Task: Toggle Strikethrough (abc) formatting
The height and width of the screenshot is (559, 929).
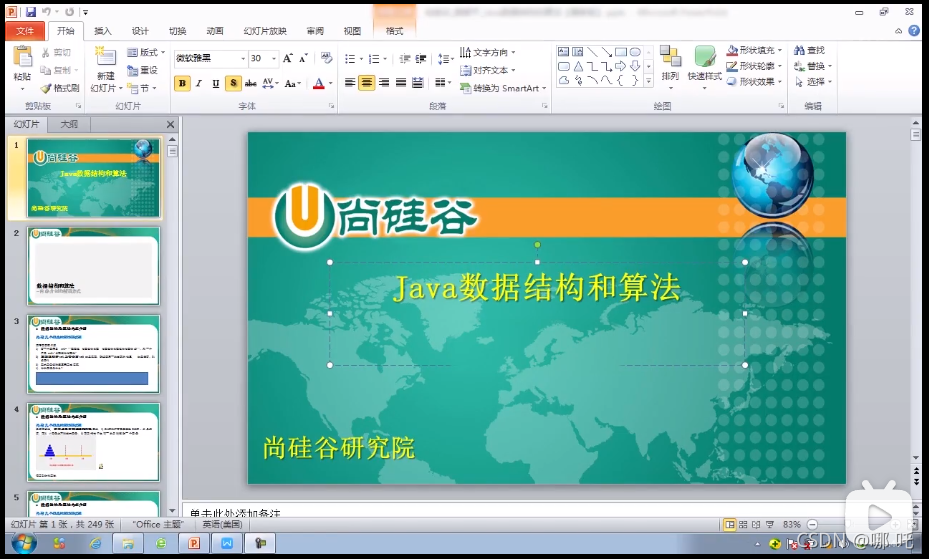Action: click(x=251, y=83)
